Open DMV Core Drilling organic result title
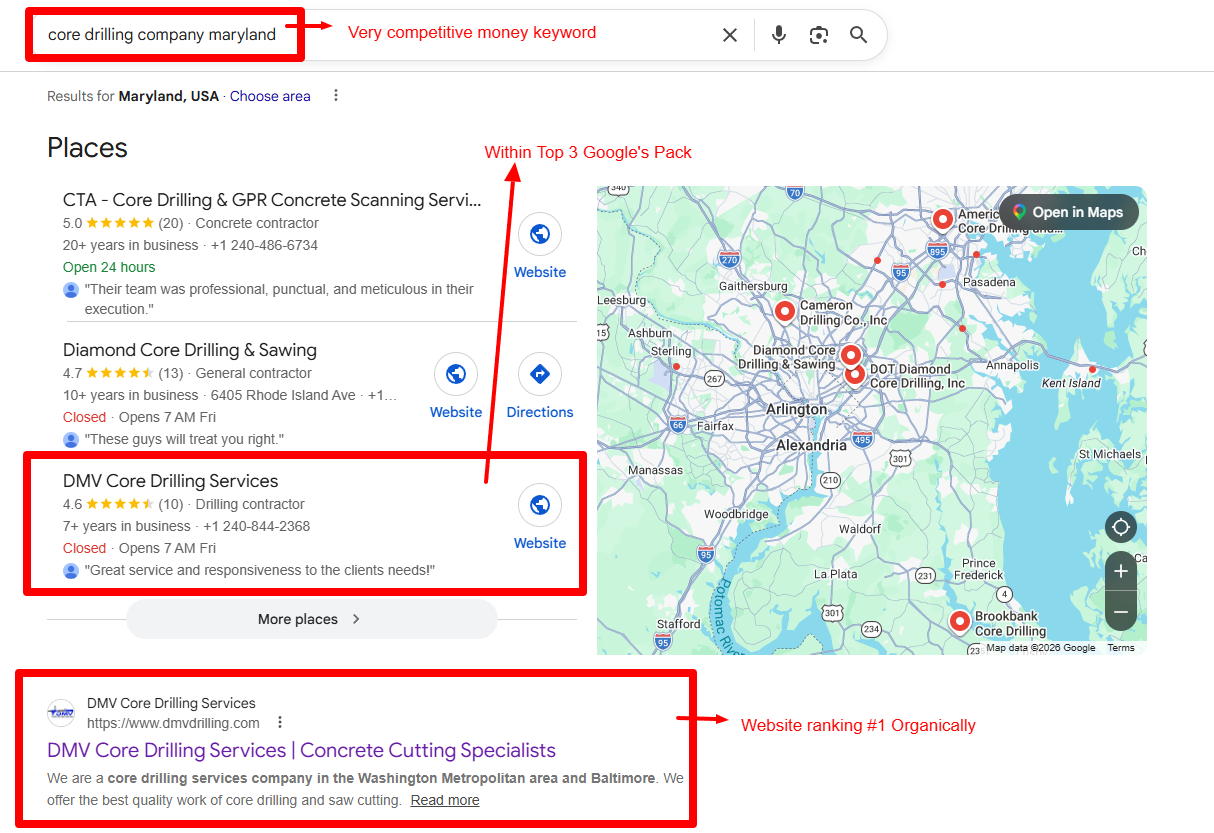This screenshot has height=833, width=1214. (x=301, y=750)
